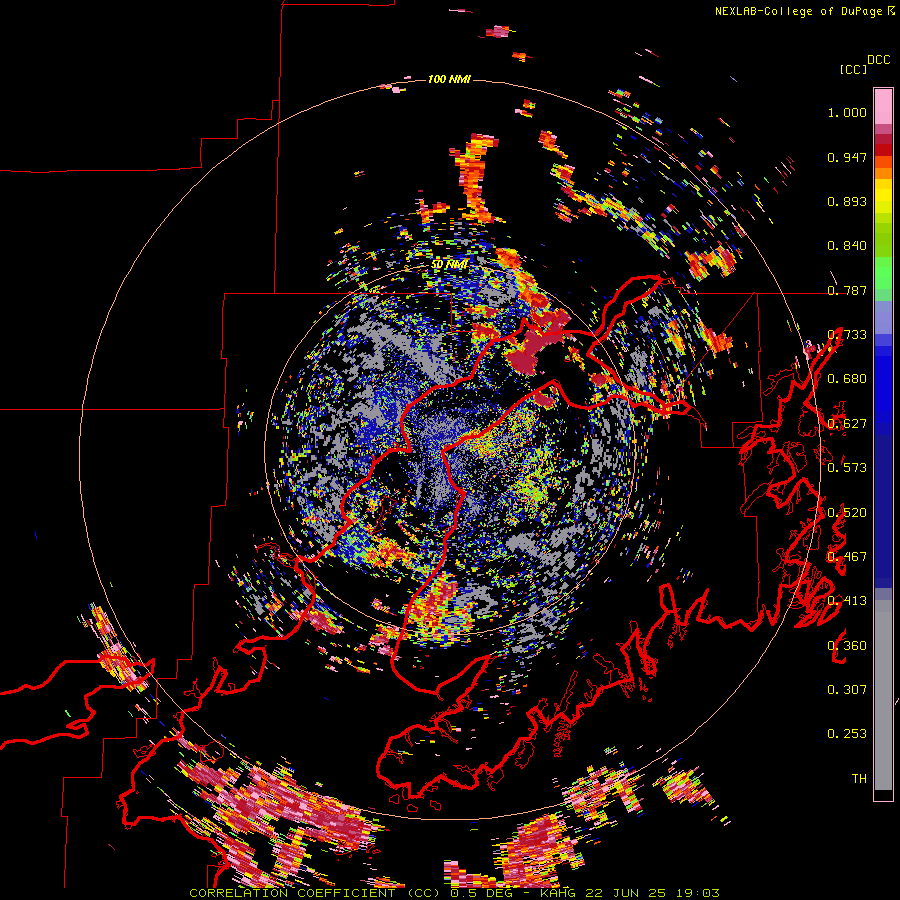Click the 0.840 legend value
The height and width of the screenshot is (900, 900).
847,246
